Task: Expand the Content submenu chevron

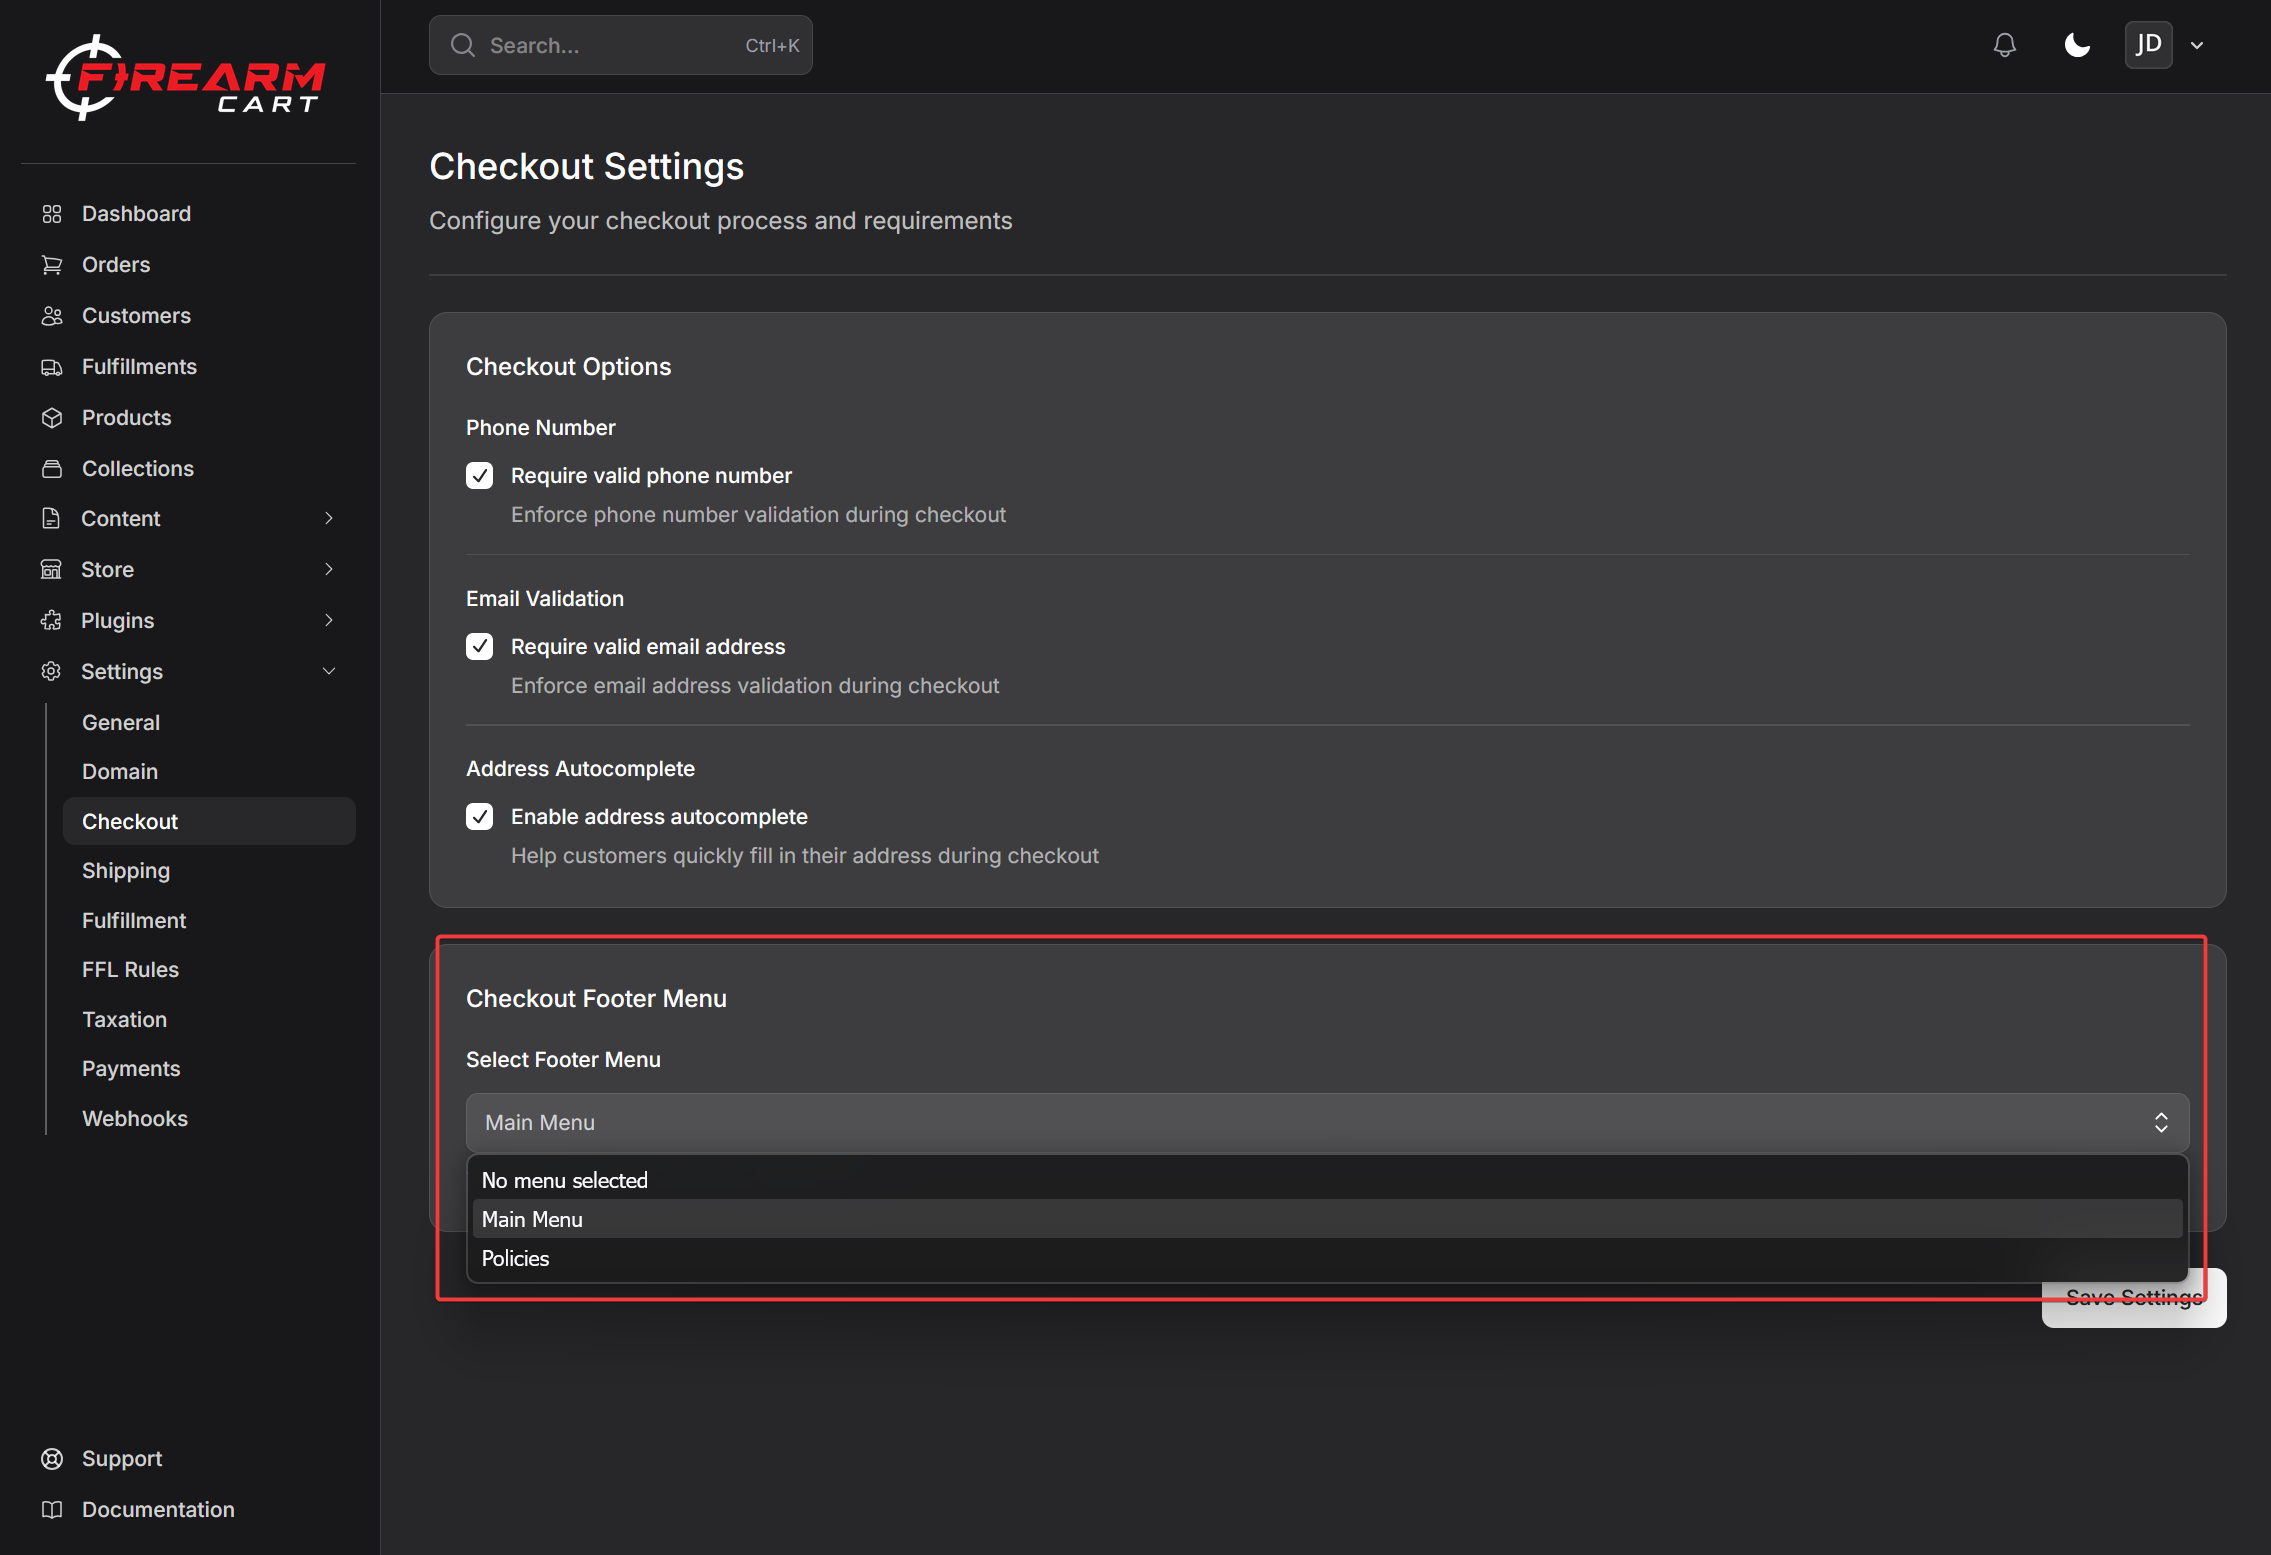Action: (x=329, y=518)
